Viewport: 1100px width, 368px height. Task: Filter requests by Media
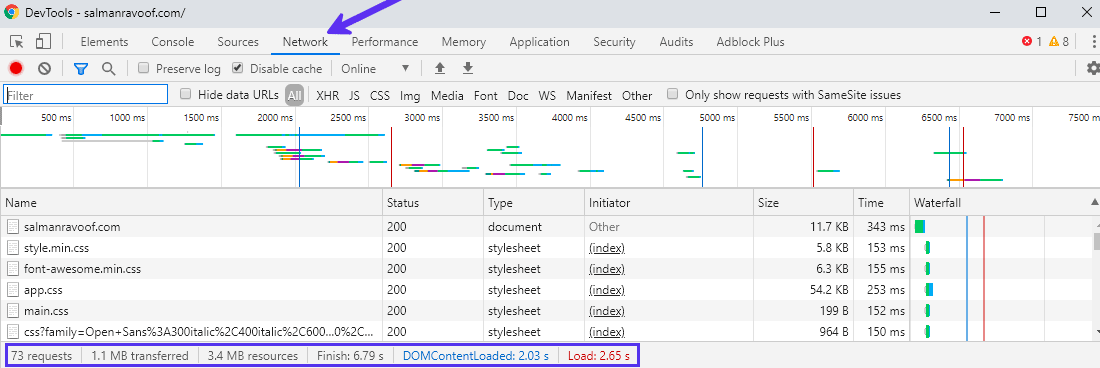[447, 95]
